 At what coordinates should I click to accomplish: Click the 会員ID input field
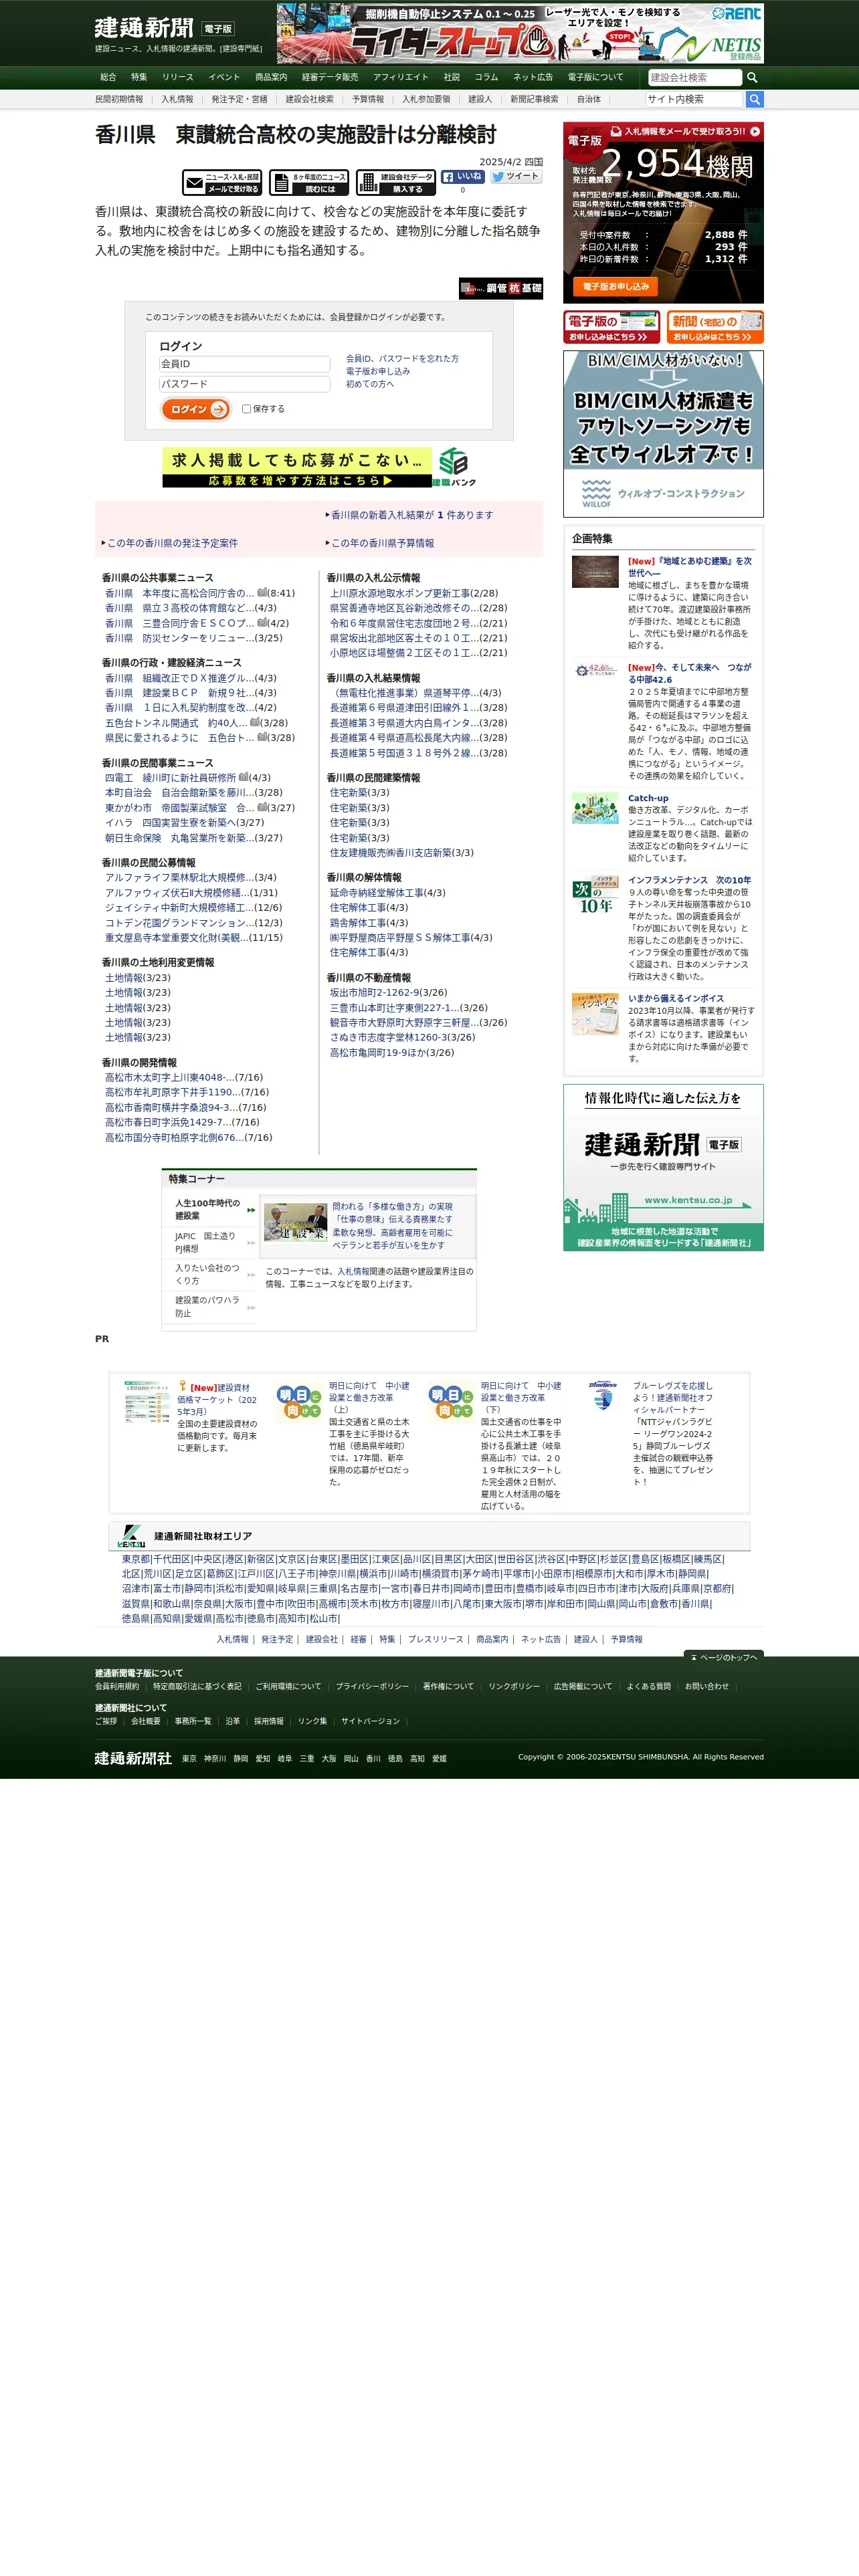(244, 364)
